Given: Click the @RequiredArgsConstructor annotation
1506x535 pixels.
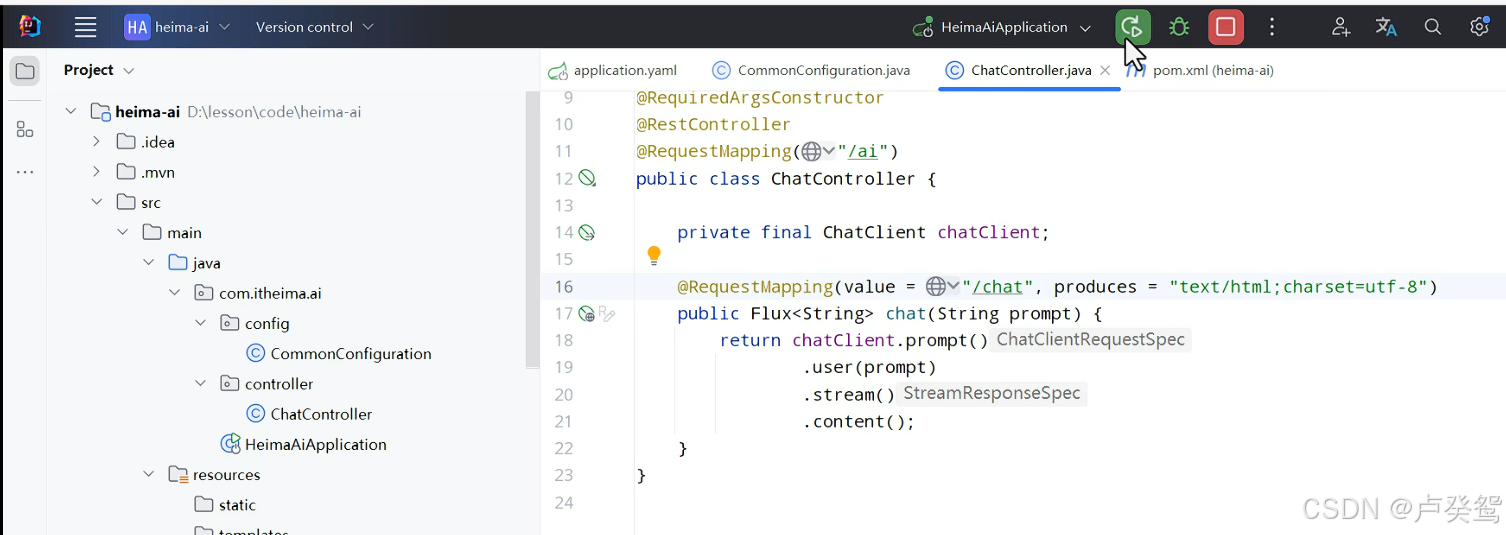Looking at the screenshot, I should tap(760, 98).
